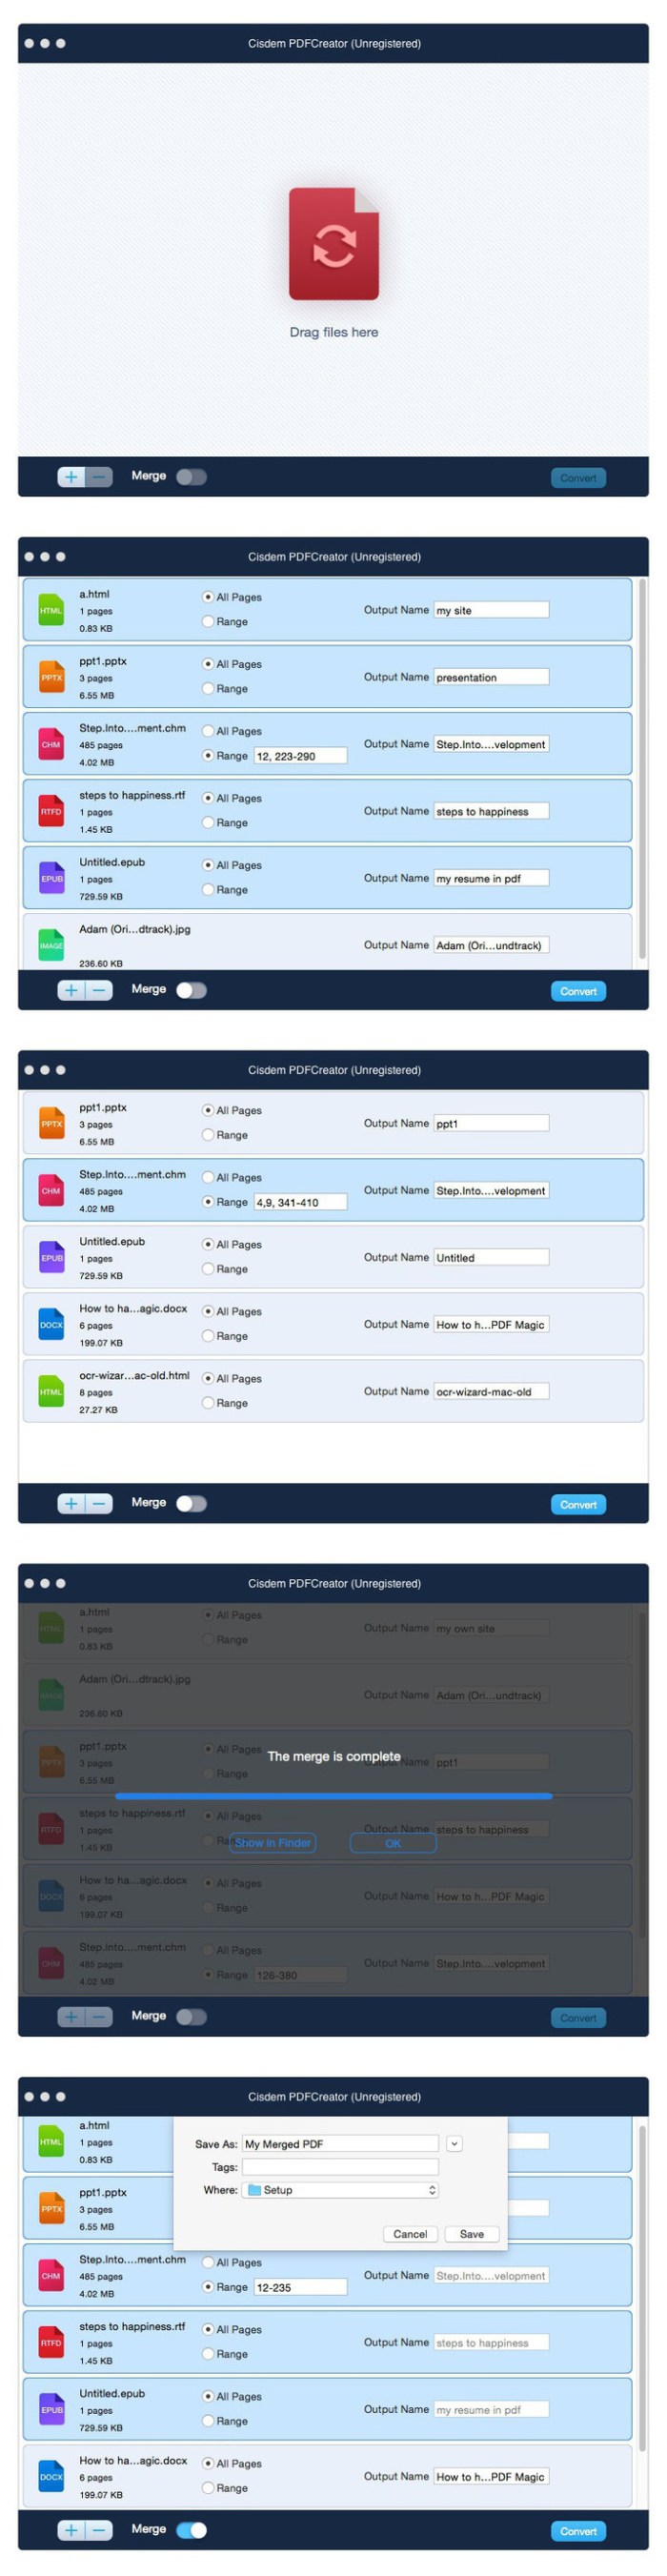Click the blue merge progress bar

coord(333,1796)
